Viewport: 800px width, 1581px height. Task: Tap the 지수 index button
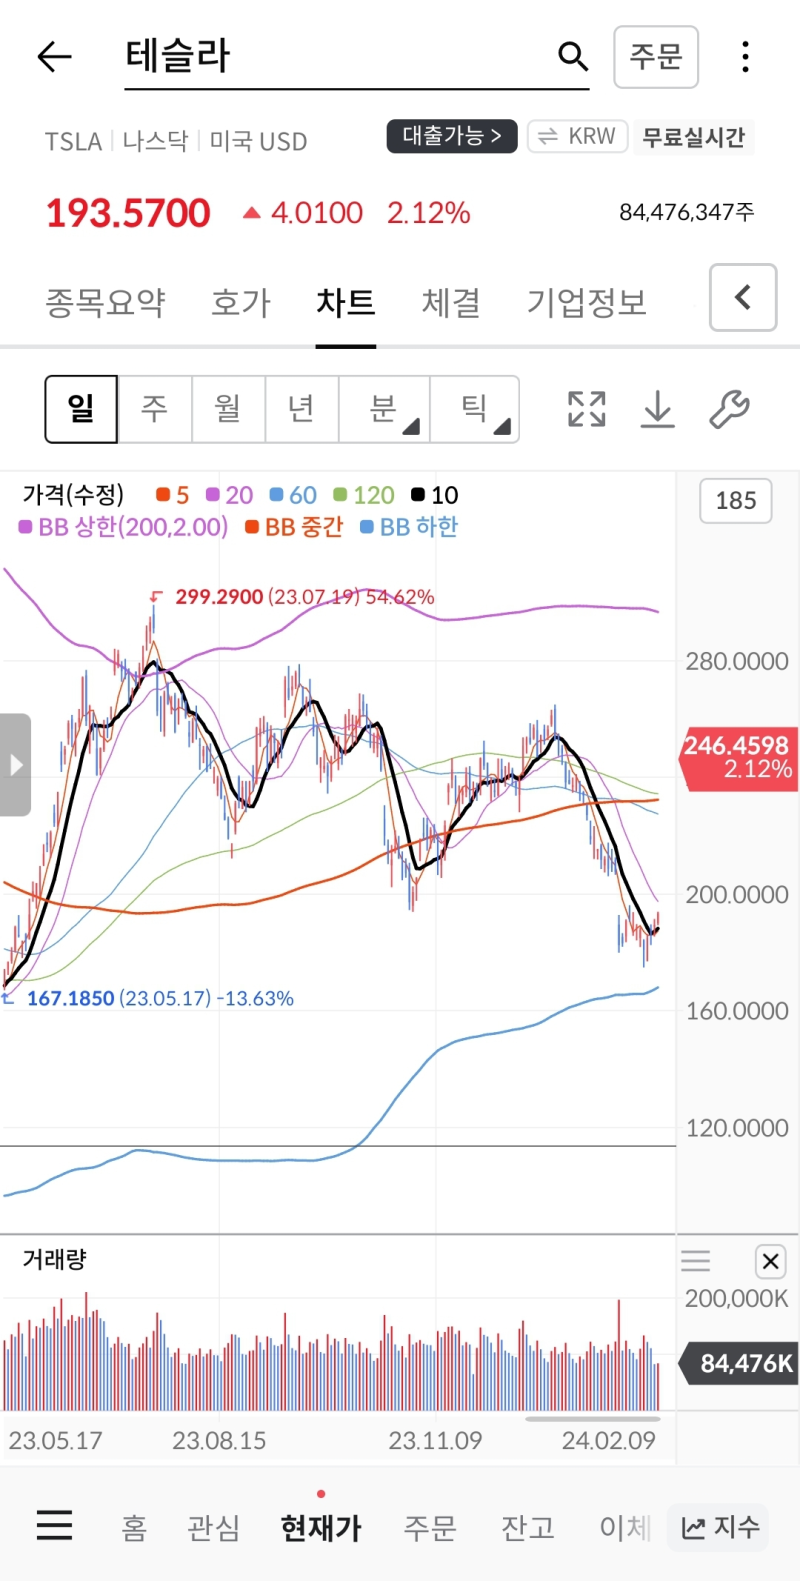point(720,1527)
